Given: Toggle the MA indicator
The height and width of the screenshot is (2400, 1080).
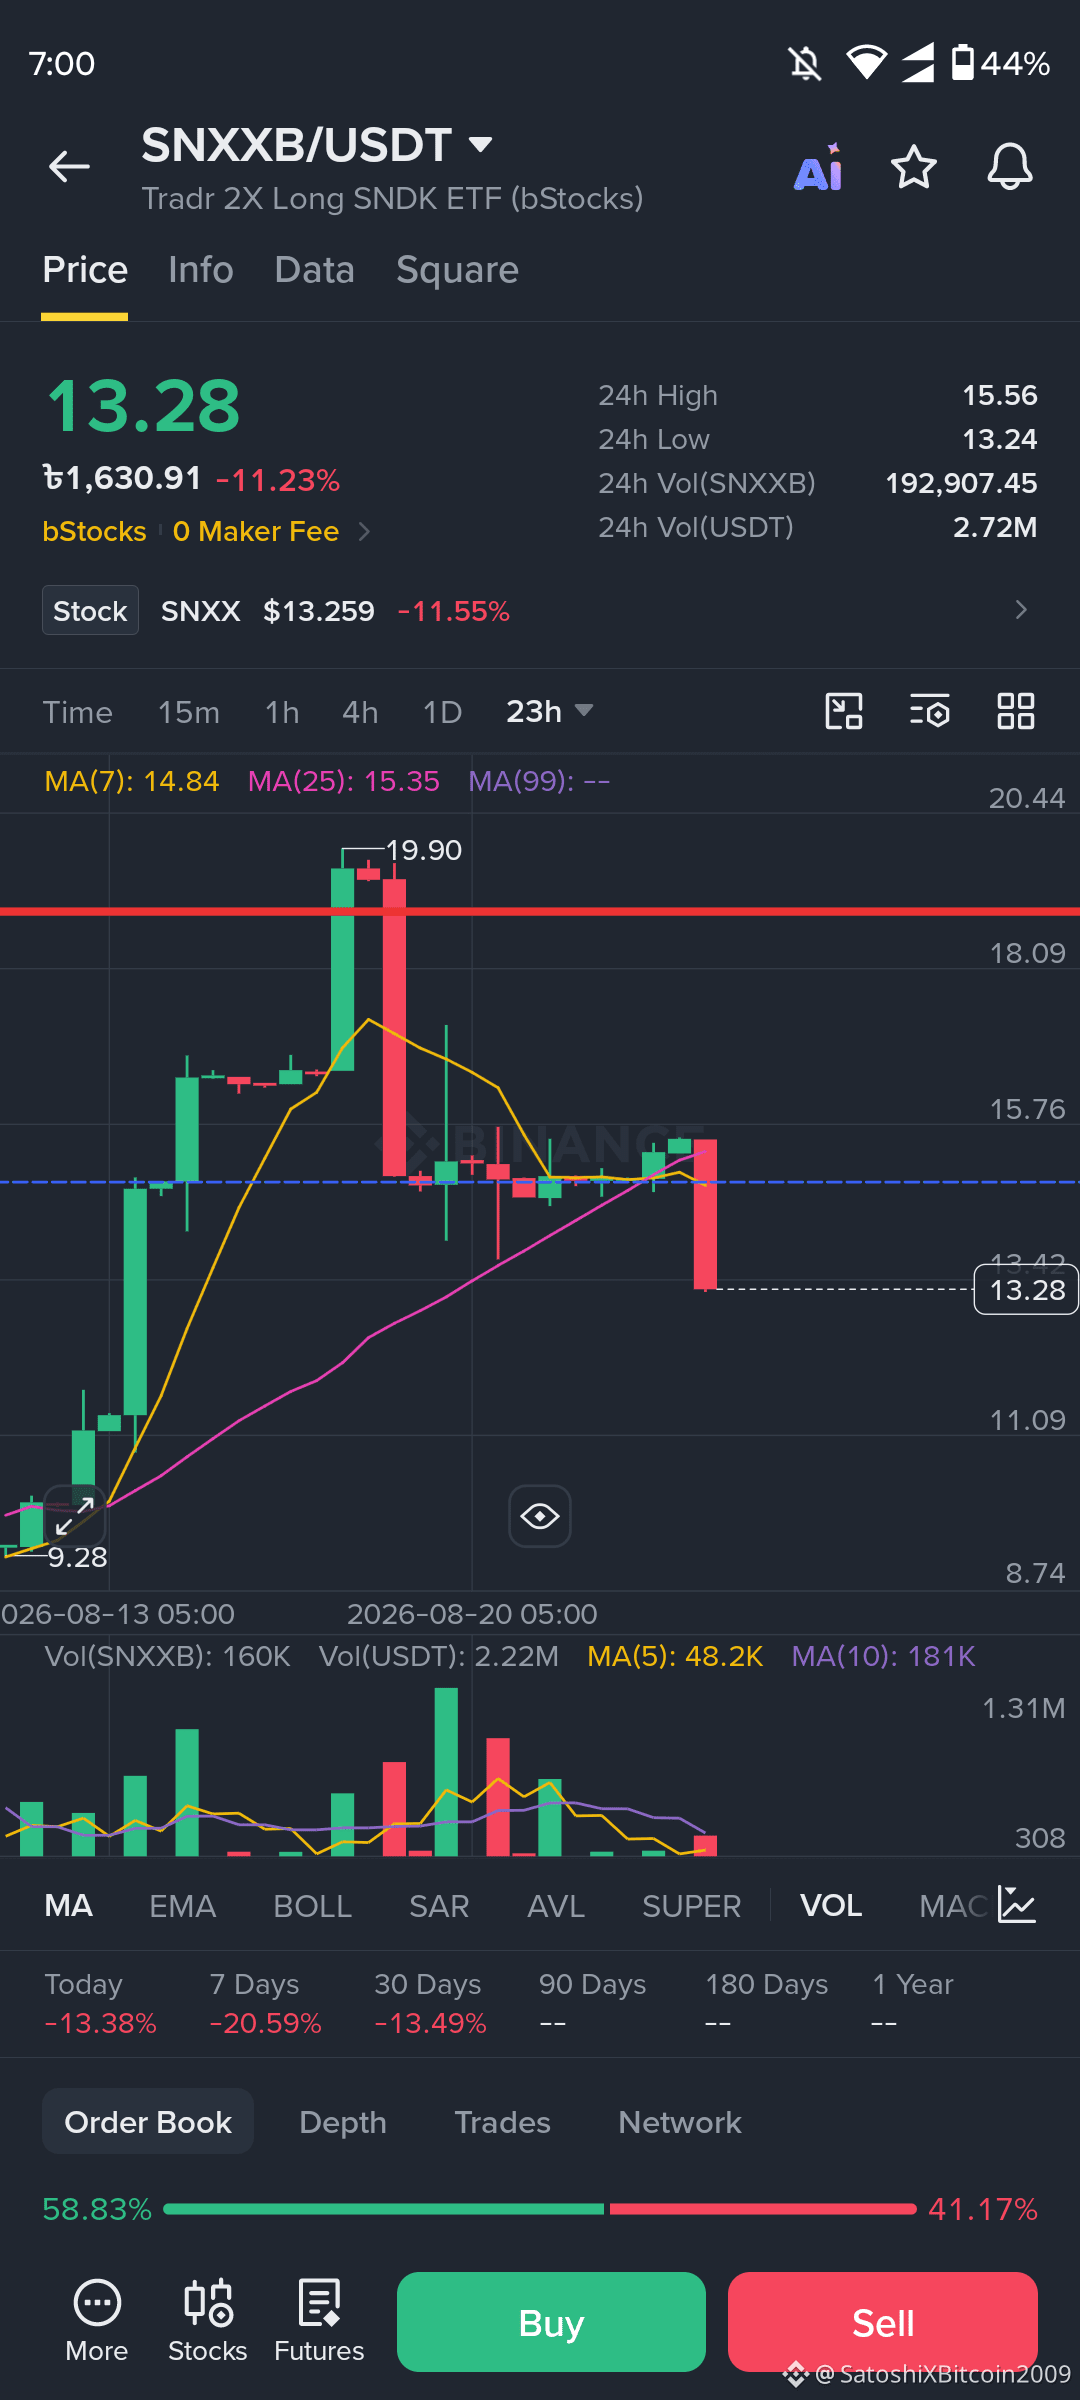Looking at the screenshot, I should pos(69,1905).
